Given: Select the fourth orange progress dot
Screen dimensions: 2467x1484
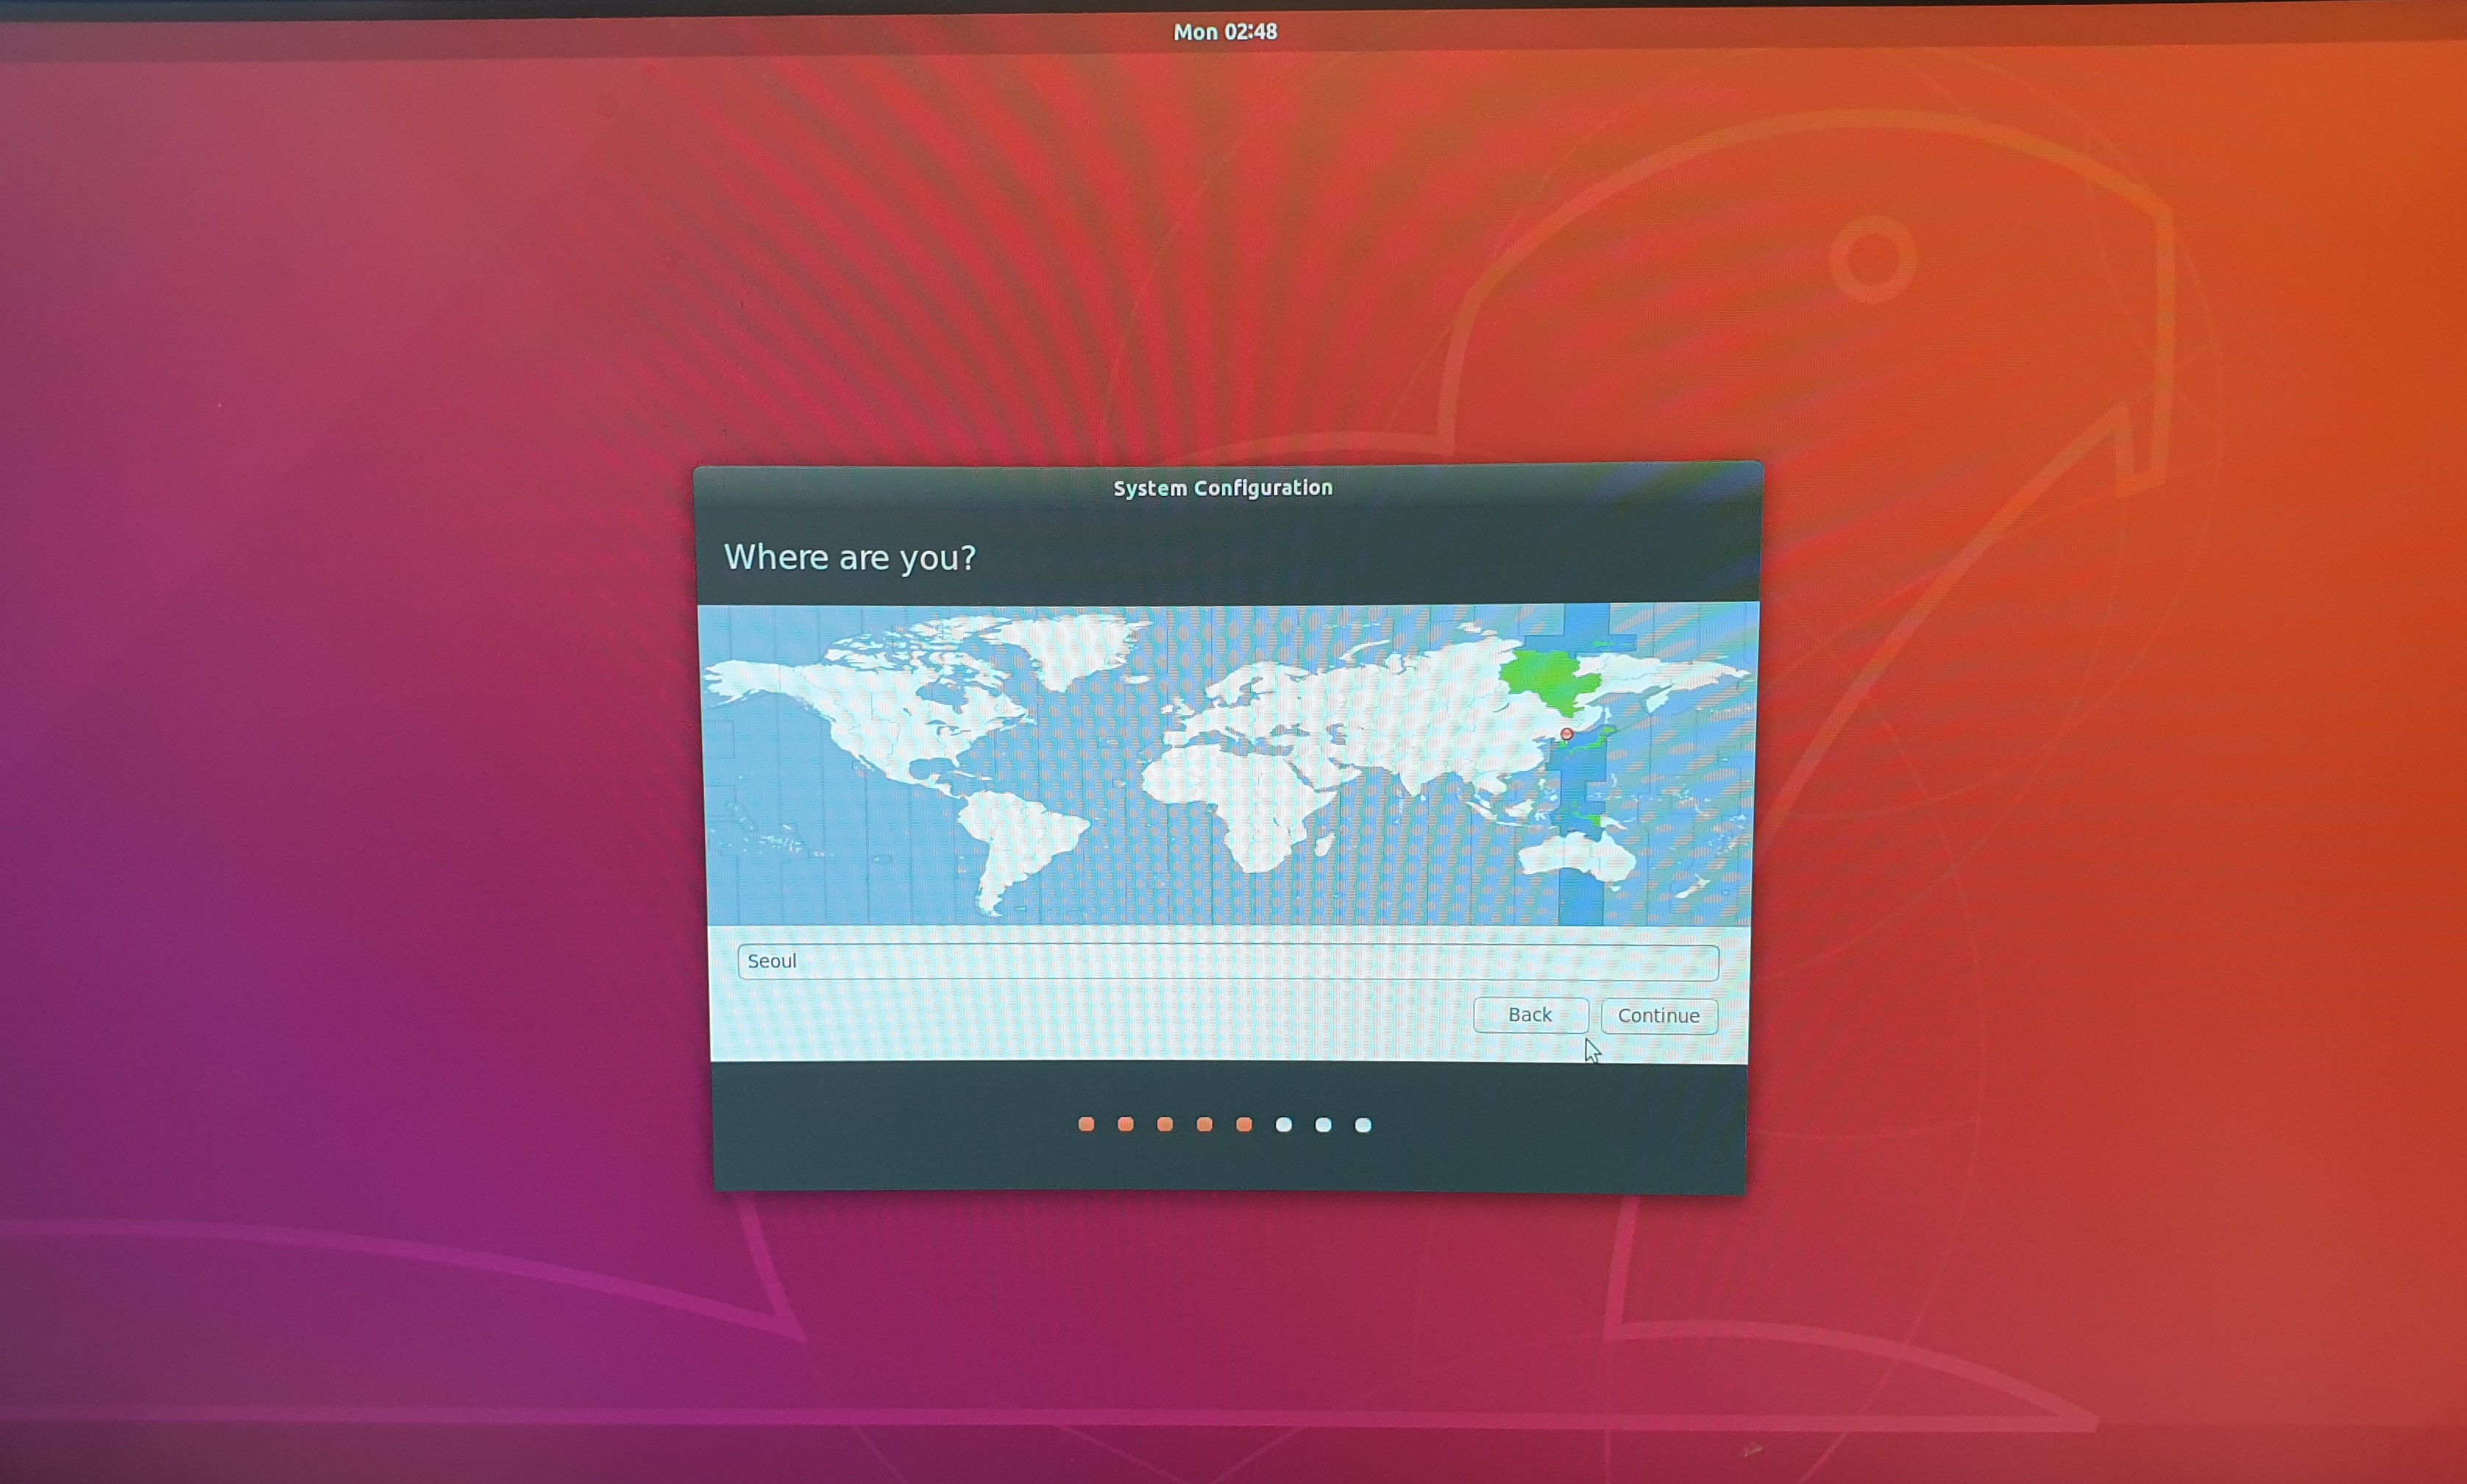Looking at the screenshot, I should (x=1204, y=1124).
